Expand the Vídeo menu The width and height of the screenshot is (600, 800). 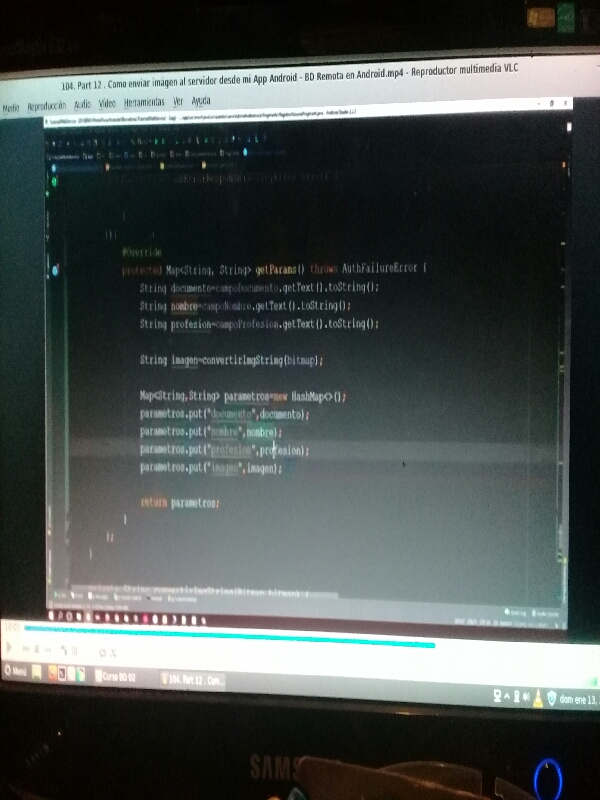107,103
